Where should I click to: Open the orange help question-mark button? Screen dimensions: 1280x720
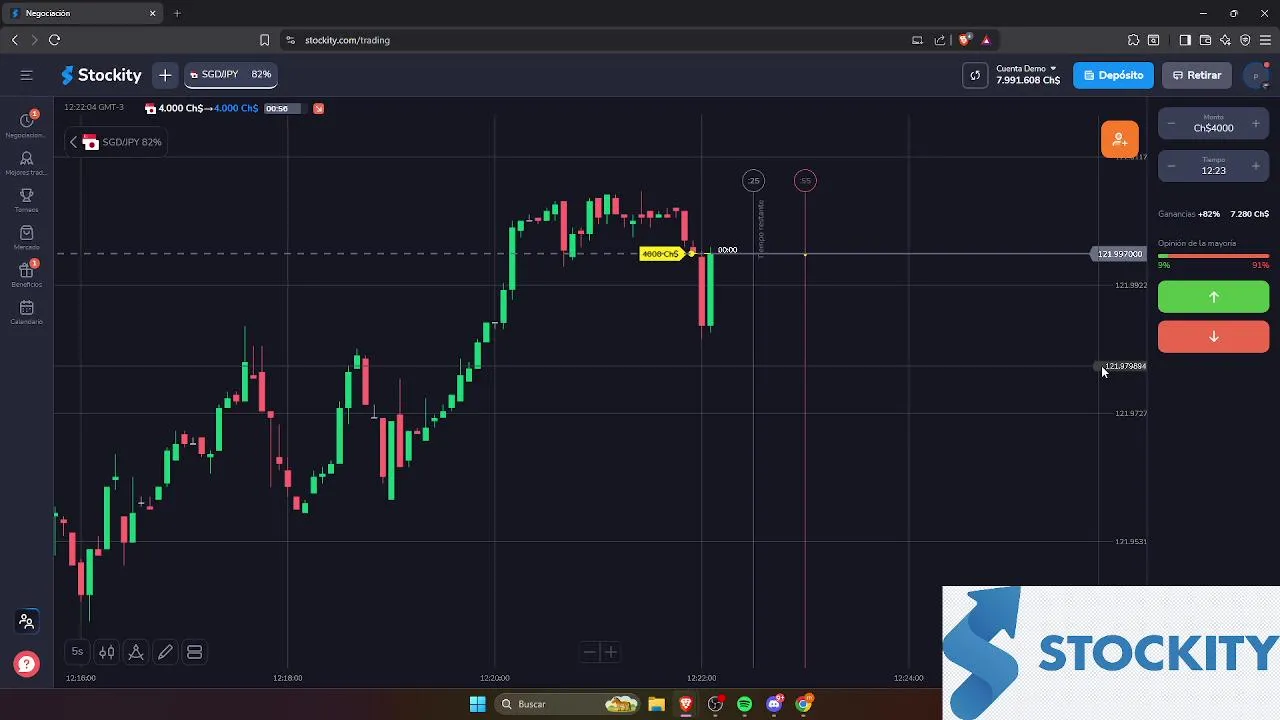coord(26,664)
